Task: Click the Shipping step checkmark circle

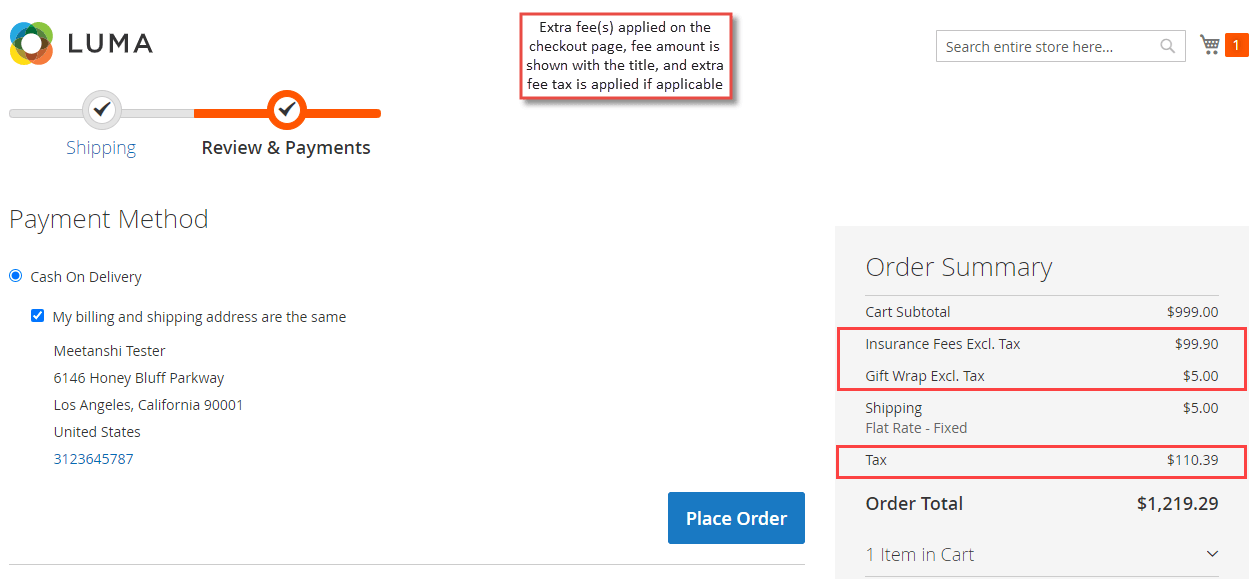Action: 101,110
